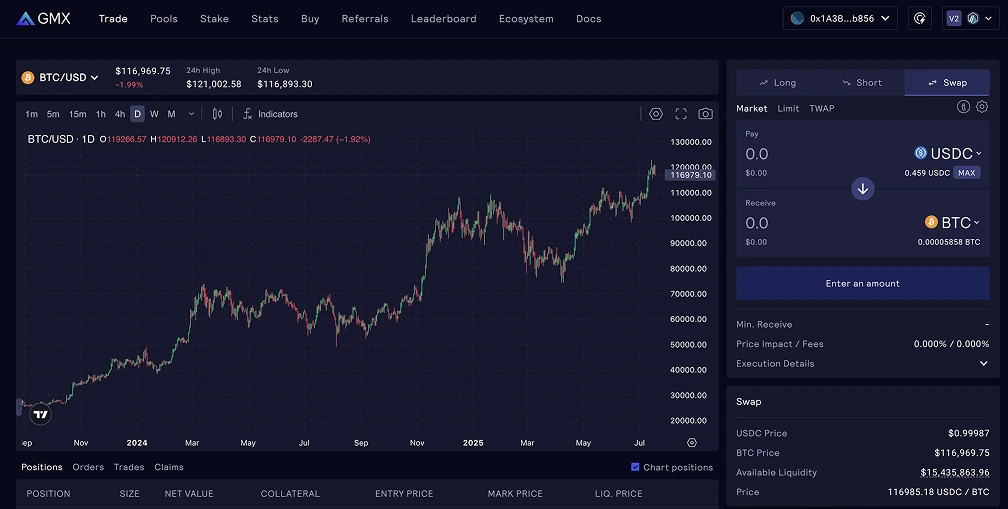
Task: Open wallet address 0x1A3B...b856 dropdown
Action: point(840,19)
